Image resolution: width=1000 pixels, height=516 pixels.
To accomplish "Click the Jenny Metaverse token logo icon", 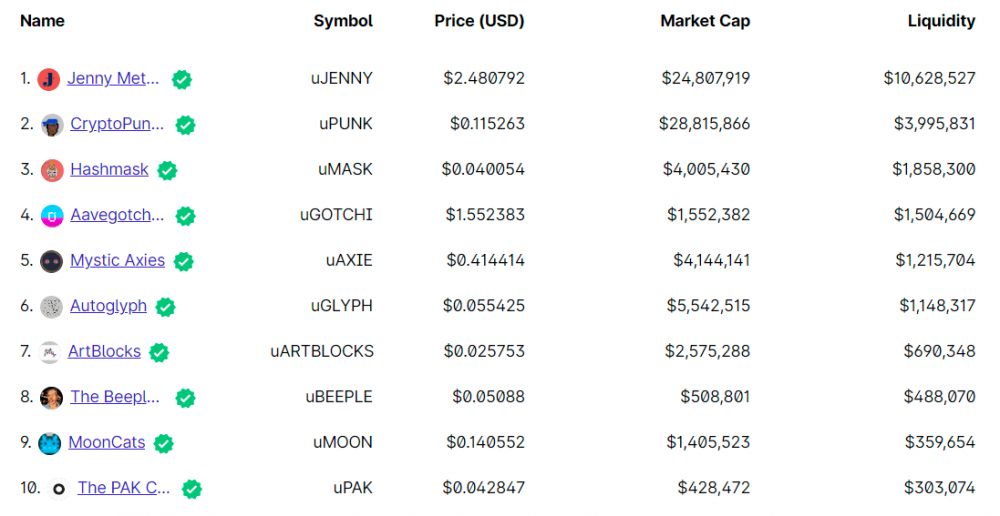I will pyautogui.click(x=49, y=79).
